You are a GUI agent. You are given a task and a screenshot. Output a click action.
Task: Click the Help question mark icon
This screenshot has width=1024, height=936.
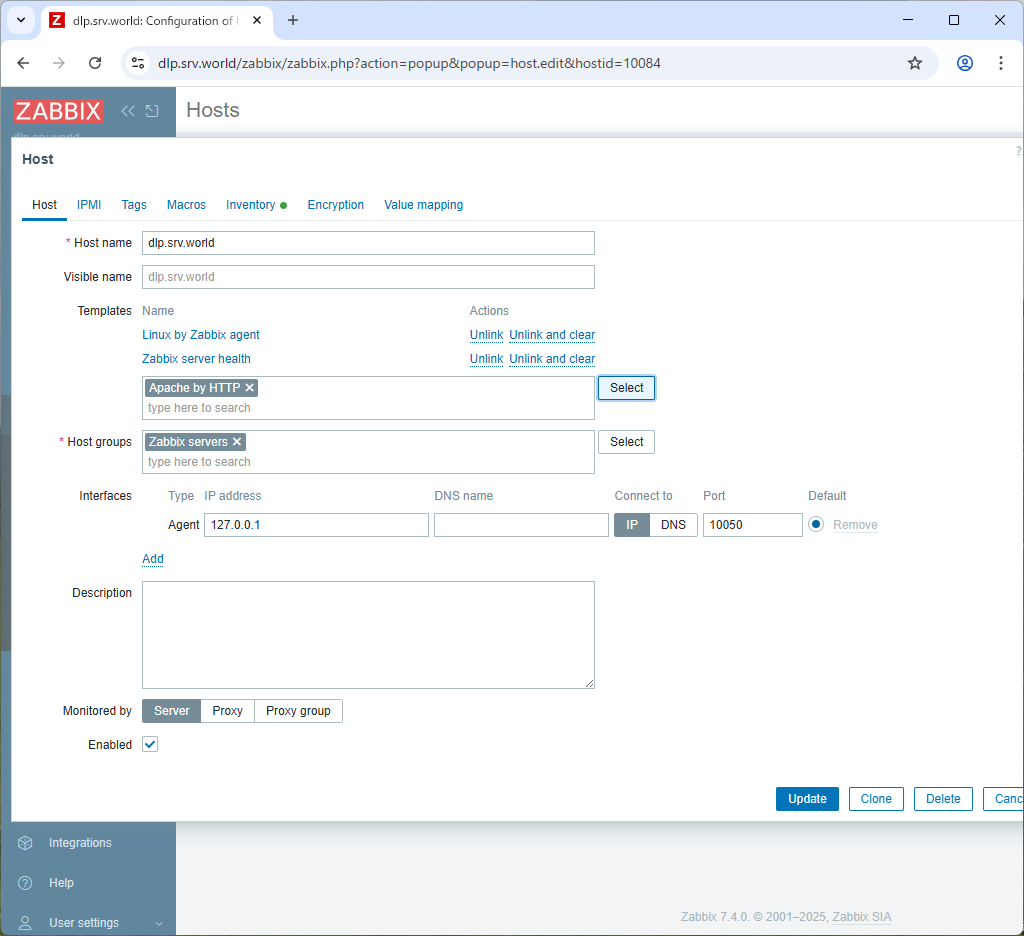coord(25,883)
